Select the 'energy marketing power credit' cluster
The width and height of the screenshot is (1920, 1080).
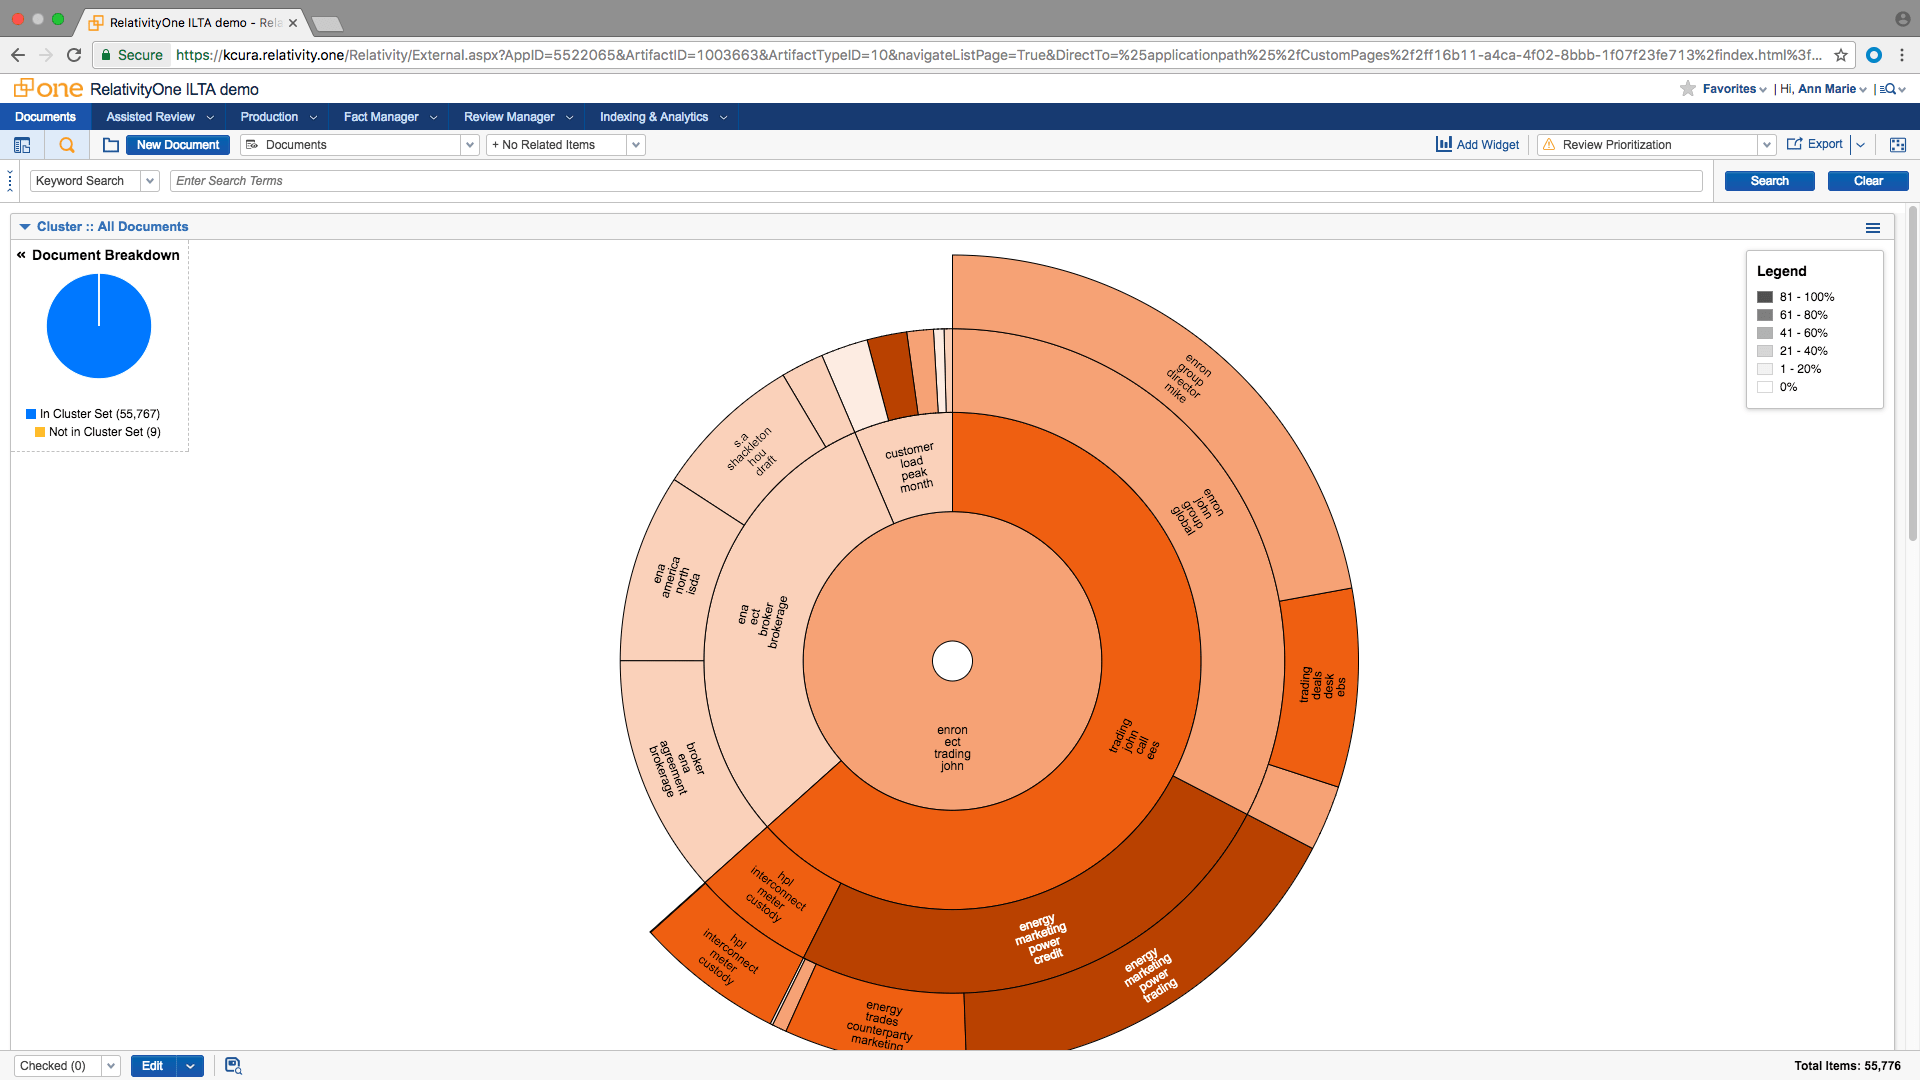[1041, 939]
